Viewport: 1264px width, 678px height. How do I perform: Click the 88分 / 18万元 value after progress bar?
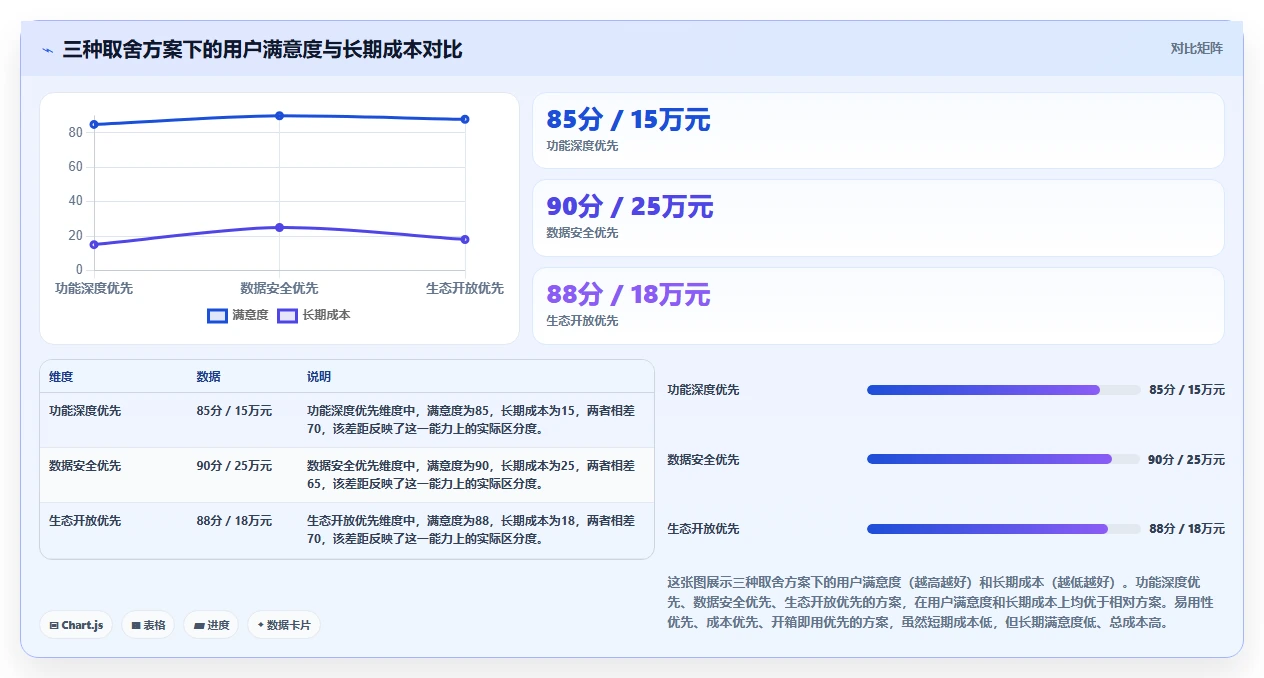coord(1187,529)
